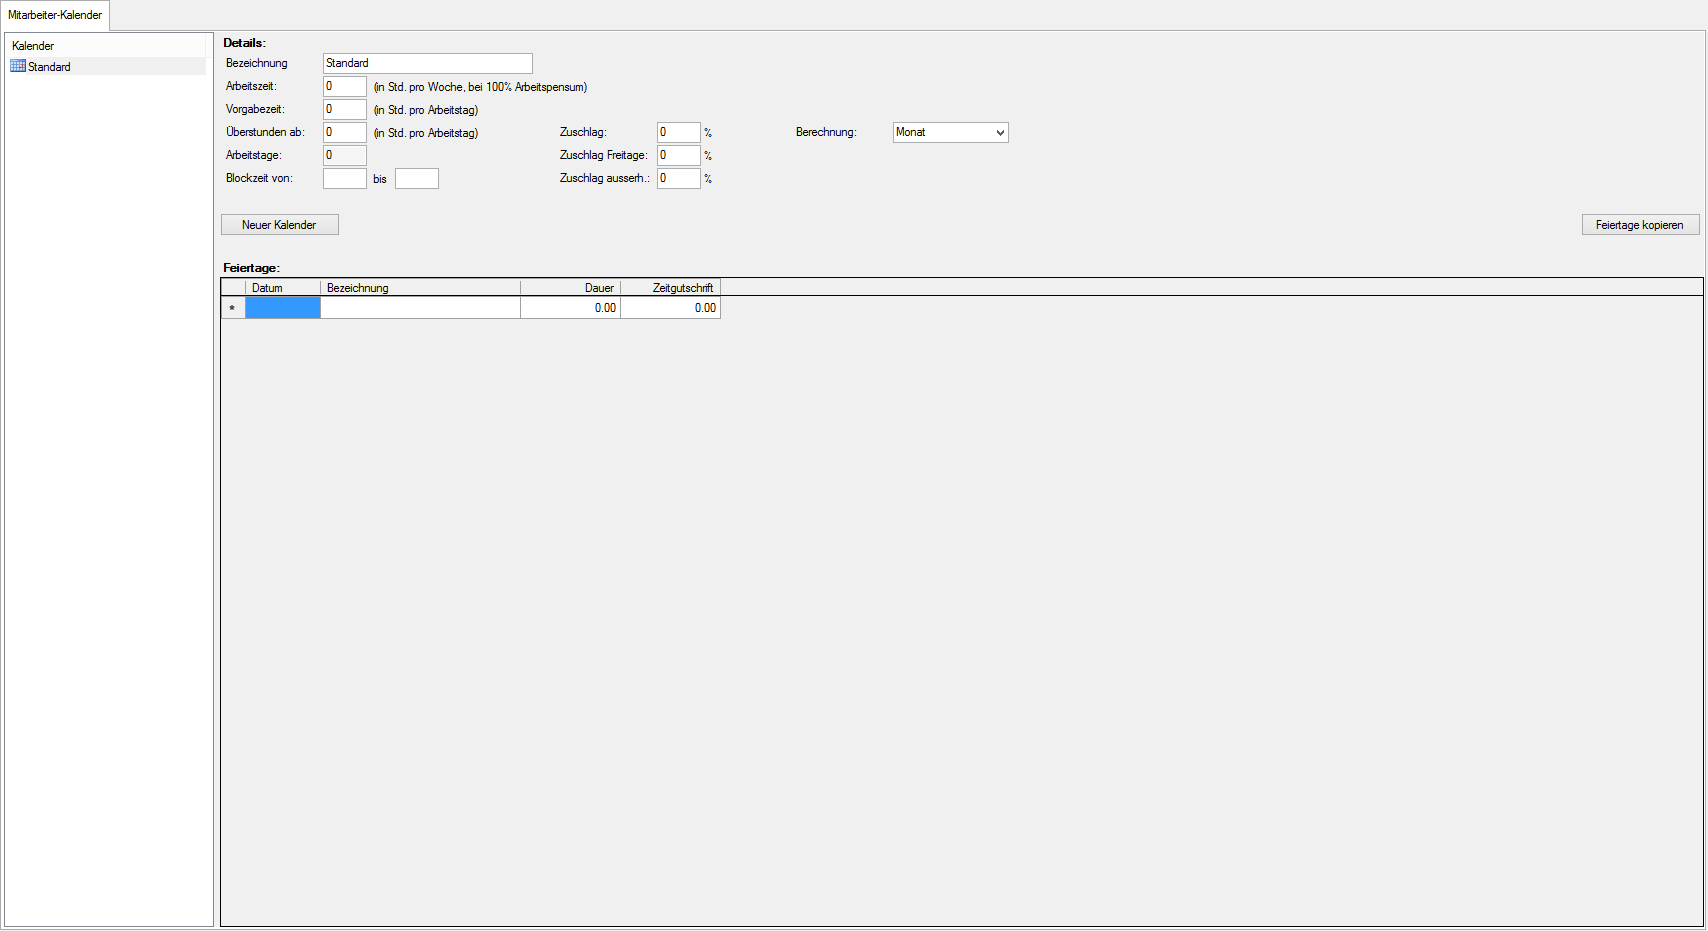Screen dimensions: 1708x931
Task: Click the Neuer Kalender button
Action: (x=279, y=225)
